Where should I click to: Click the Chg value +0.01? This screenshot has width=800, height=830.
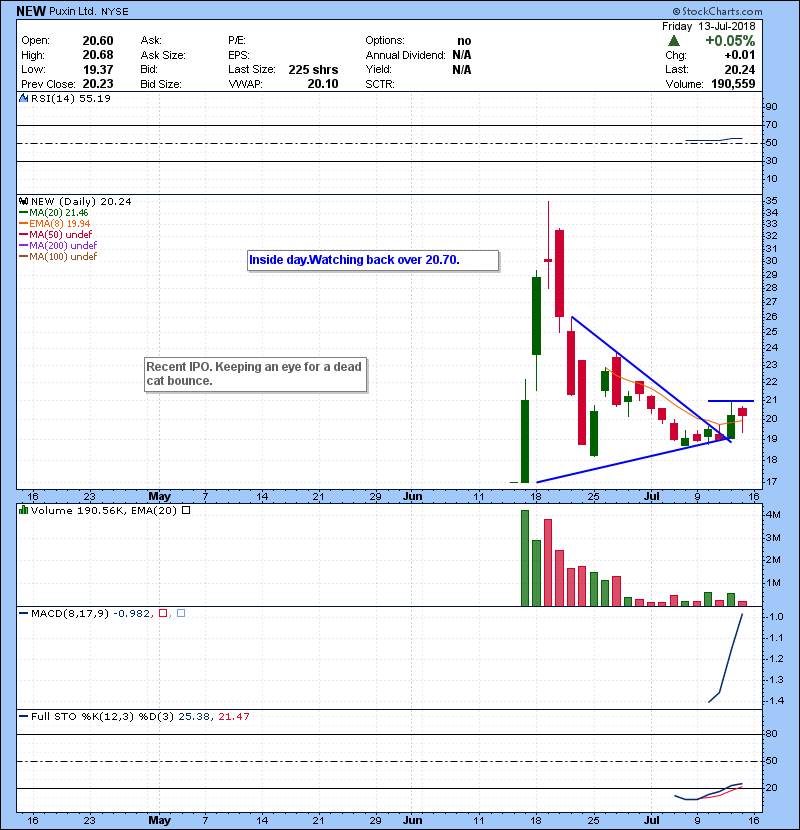coord(740,55)
